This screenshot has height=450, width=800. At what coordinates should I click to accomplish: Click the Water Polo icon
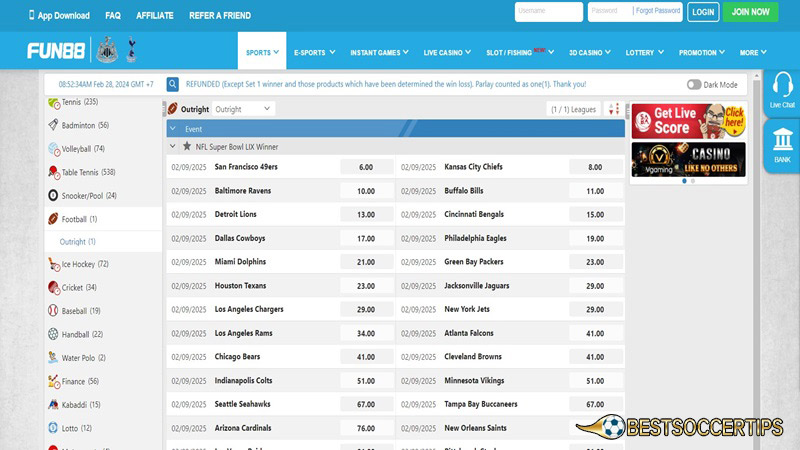point(53,358)
